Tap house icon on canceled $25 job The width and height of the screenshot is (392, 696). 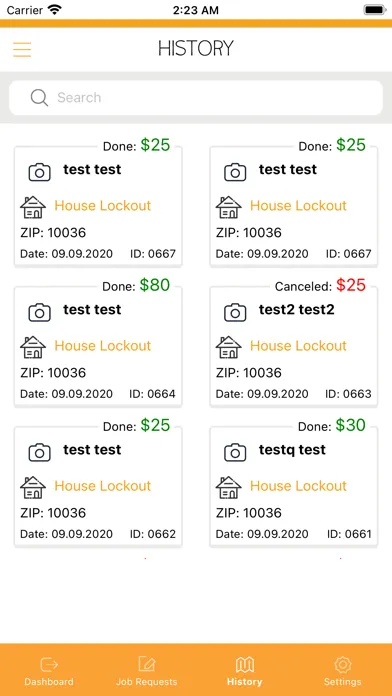[x=229, y=347]
